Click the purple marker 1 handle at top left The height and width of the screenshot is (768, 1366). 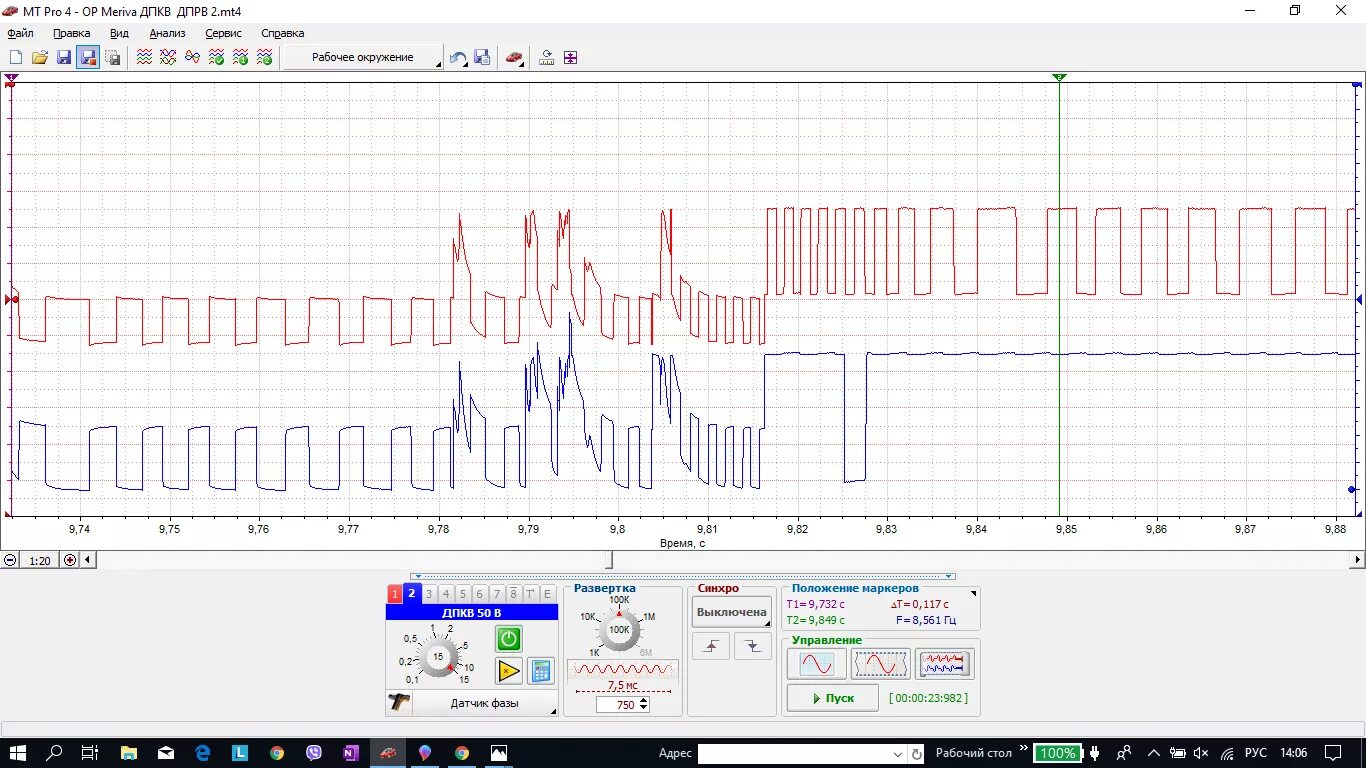pos(11,77)
